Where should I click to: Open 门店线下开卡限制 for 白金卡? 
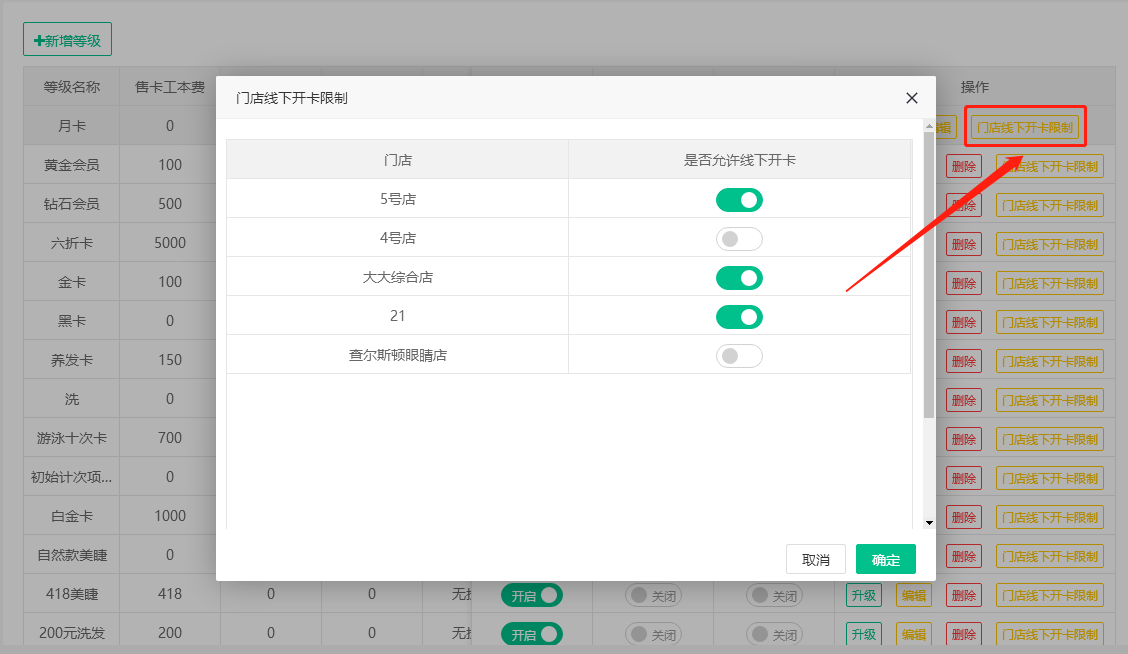point(1050,517)
